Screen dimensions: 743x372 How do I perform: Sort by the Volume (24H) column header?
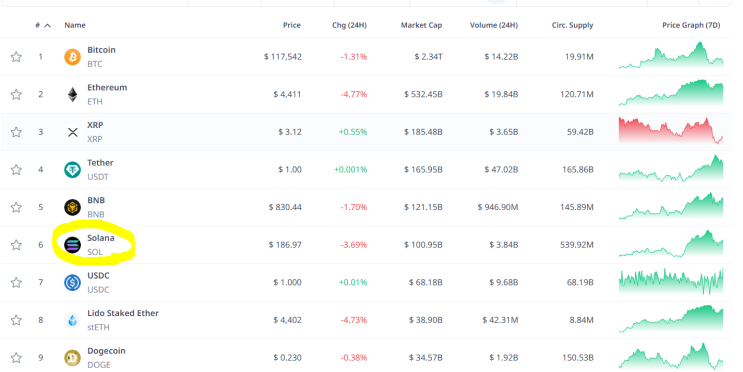(494, 25)
